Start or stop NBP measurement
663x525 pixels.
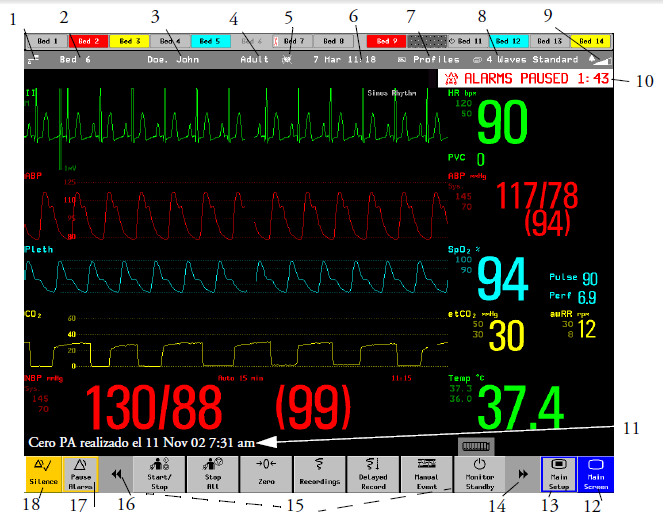click(x=159, y=474)
